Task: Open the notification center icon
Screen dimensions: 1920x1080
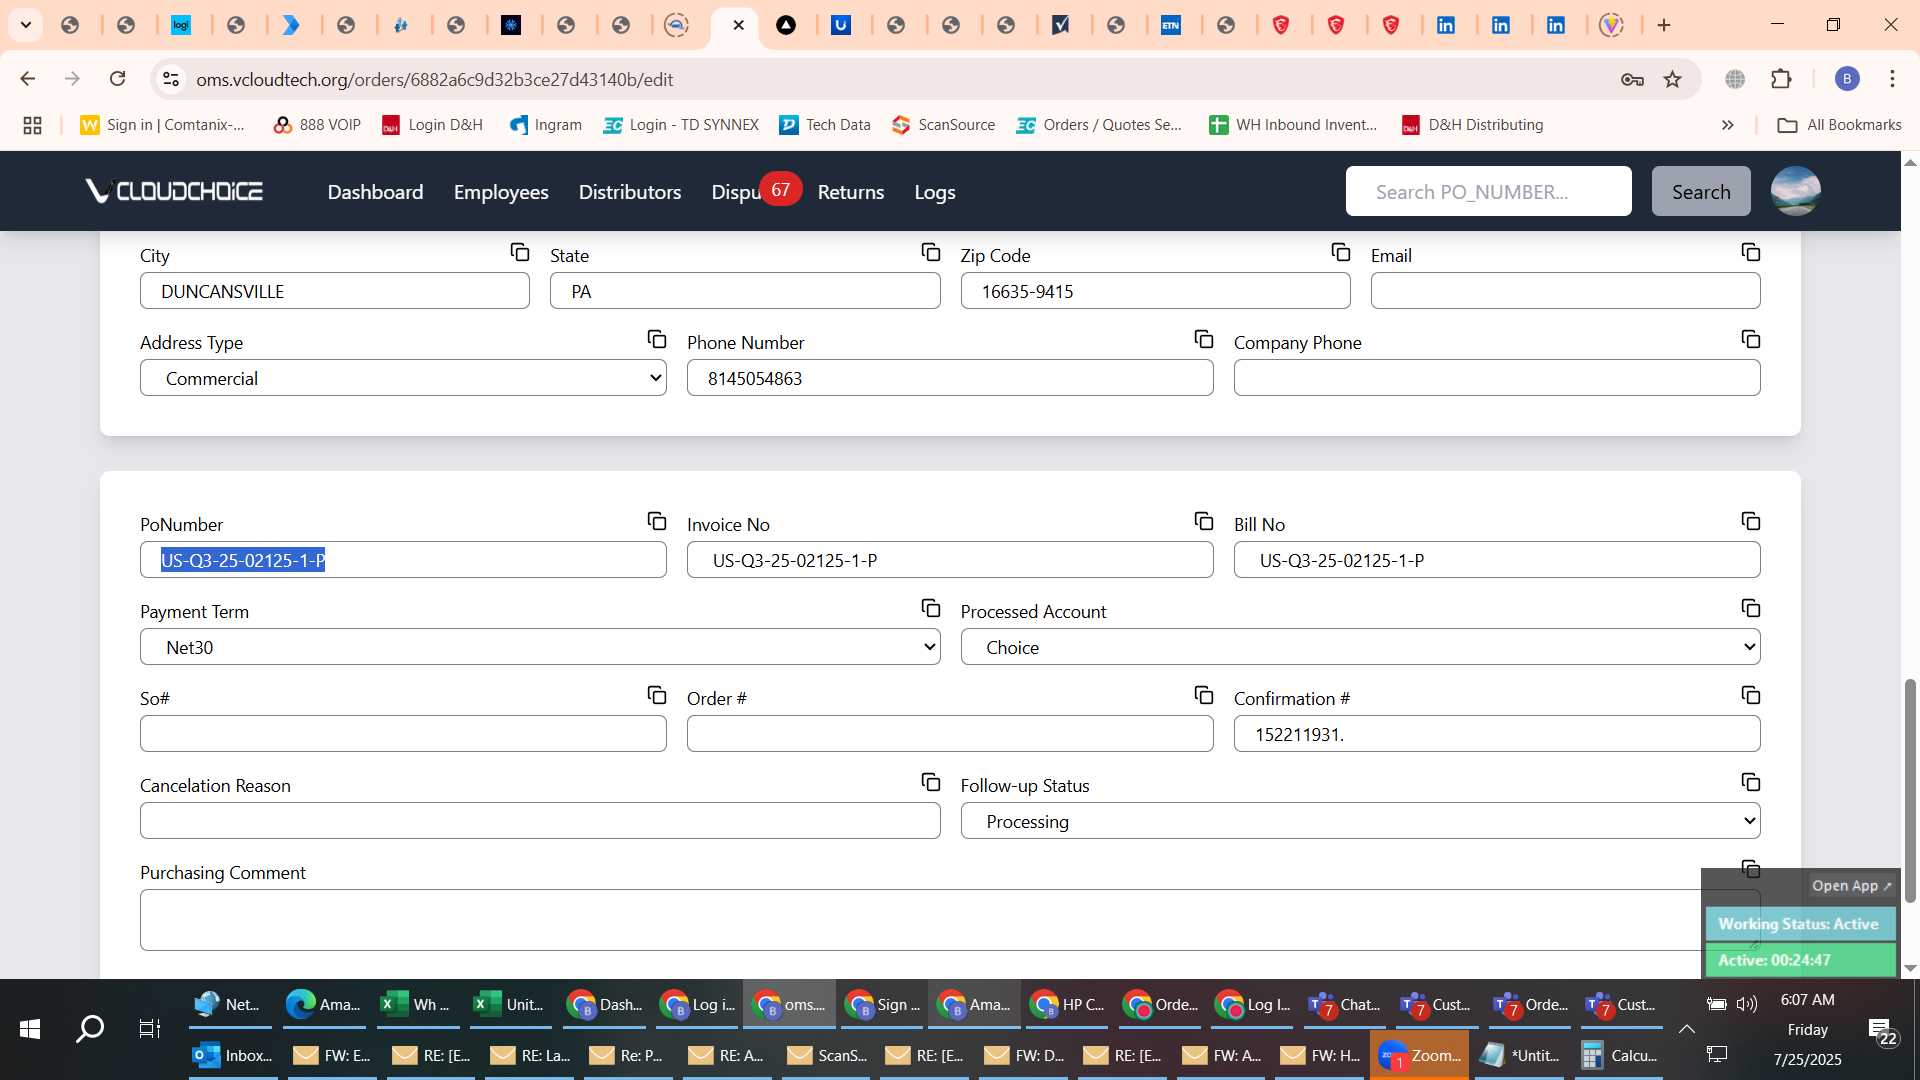Action: 1880,1030
